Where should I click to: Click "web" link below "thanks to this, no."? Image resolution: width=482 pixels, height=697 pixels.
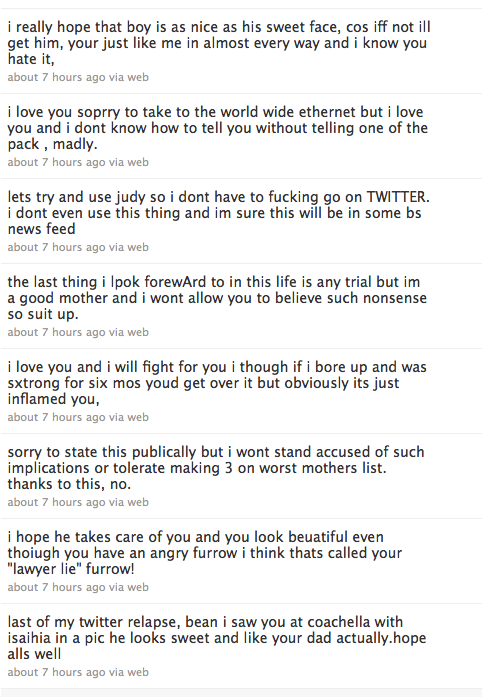click(x=138, y=502)
